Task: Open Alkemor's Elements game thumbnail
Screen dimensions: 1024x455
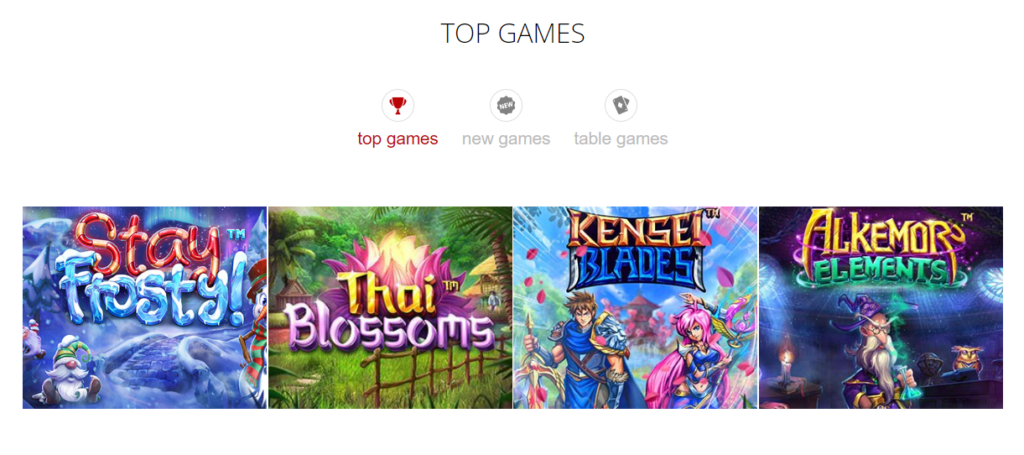Action: coord(881,307)
